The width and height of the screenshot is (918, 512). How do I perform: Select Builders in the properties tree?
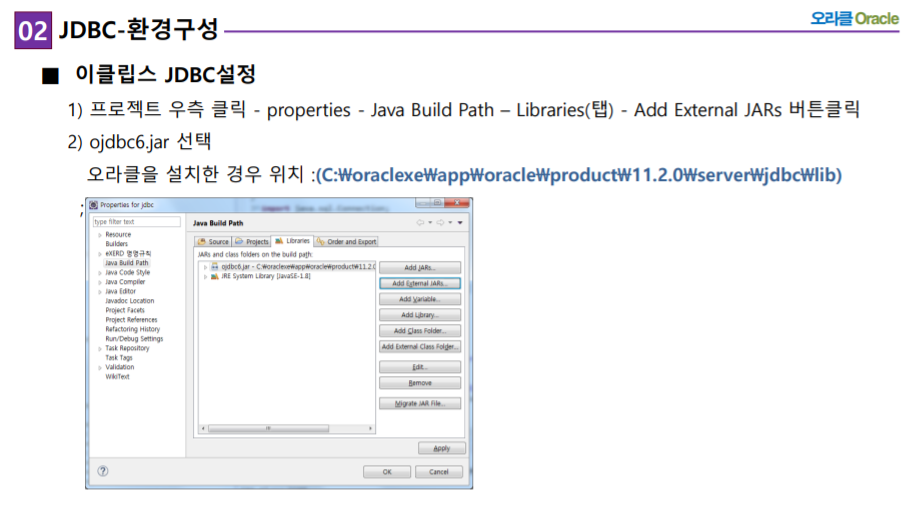pos(117,244)
